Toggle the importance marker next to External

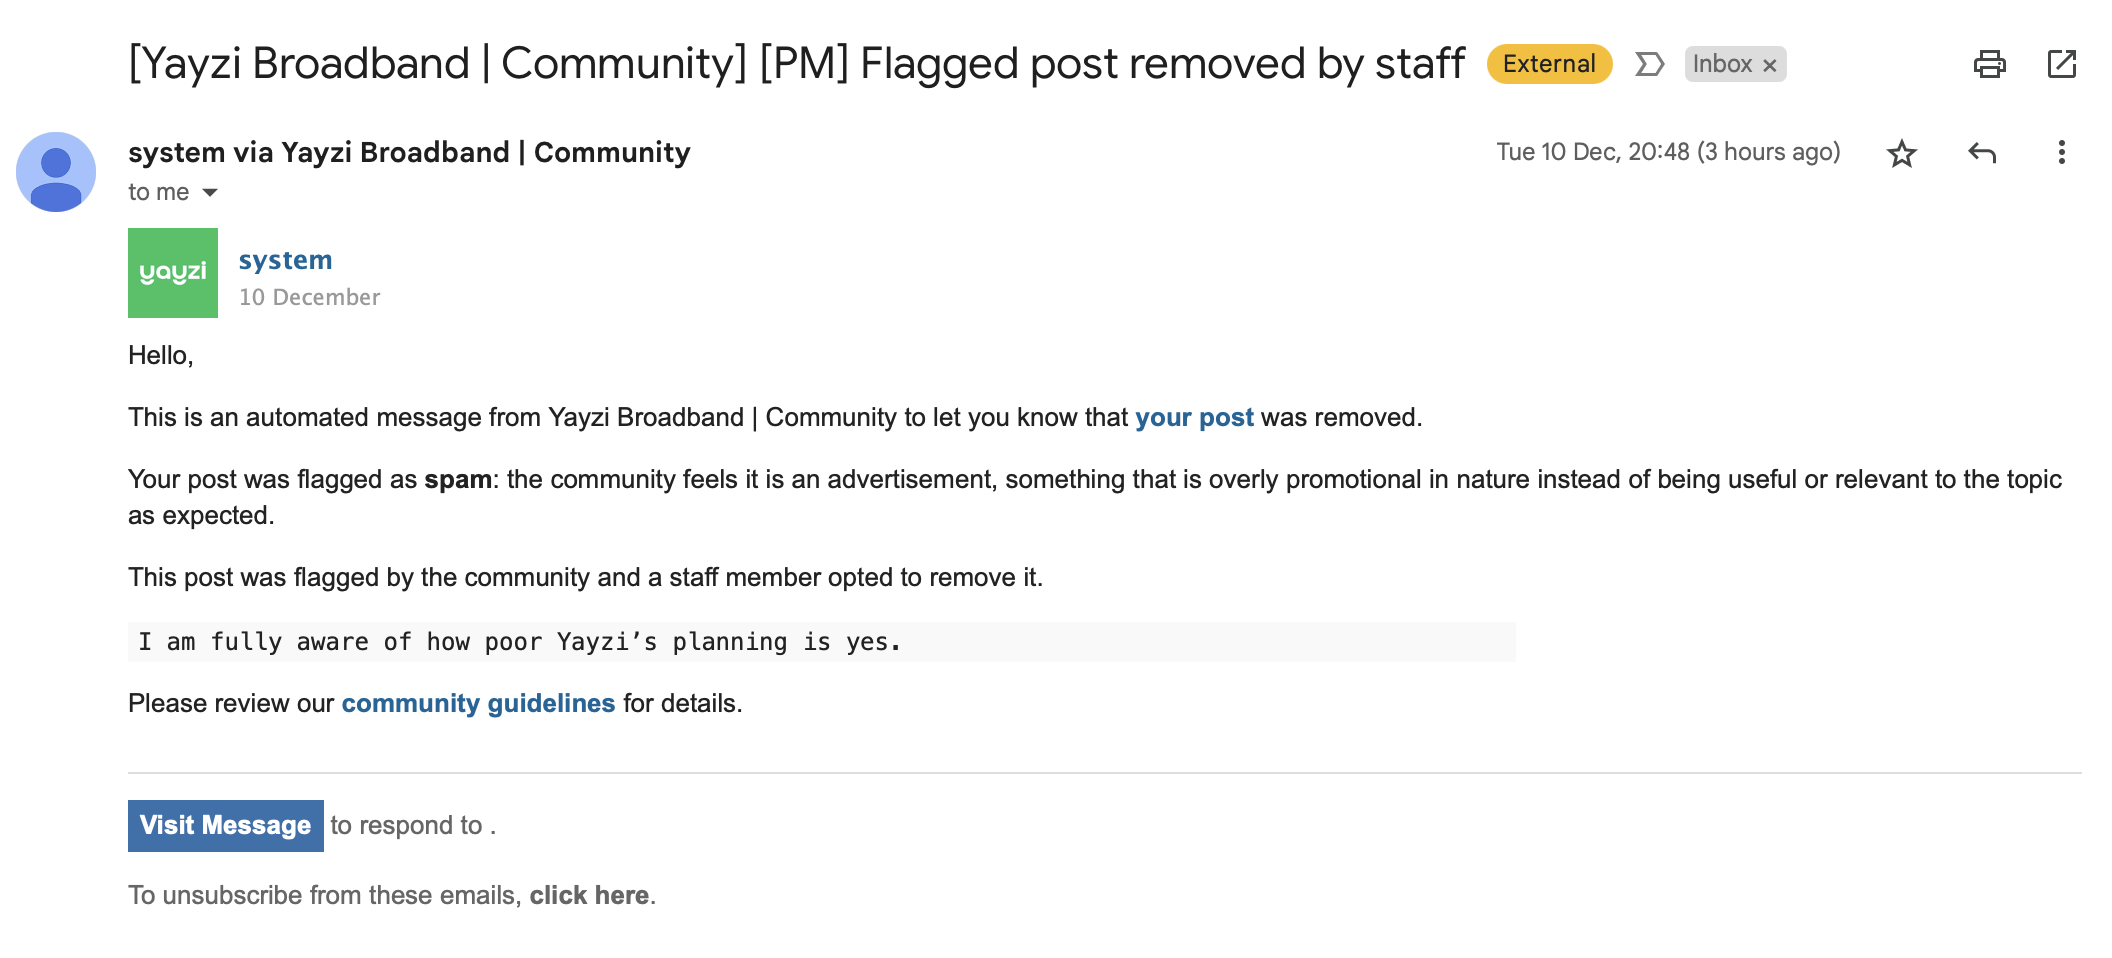(1649, 65)
